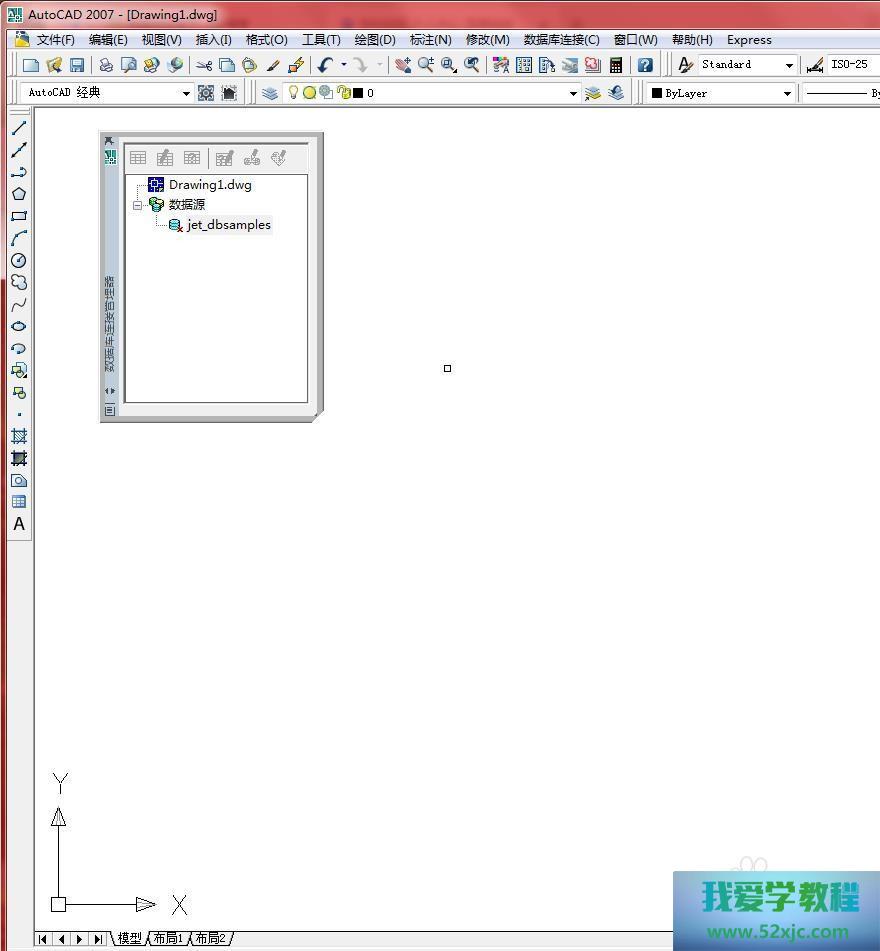Open the 数据库连接(C) menu
880x951 pixels.
tap(561, 40)
